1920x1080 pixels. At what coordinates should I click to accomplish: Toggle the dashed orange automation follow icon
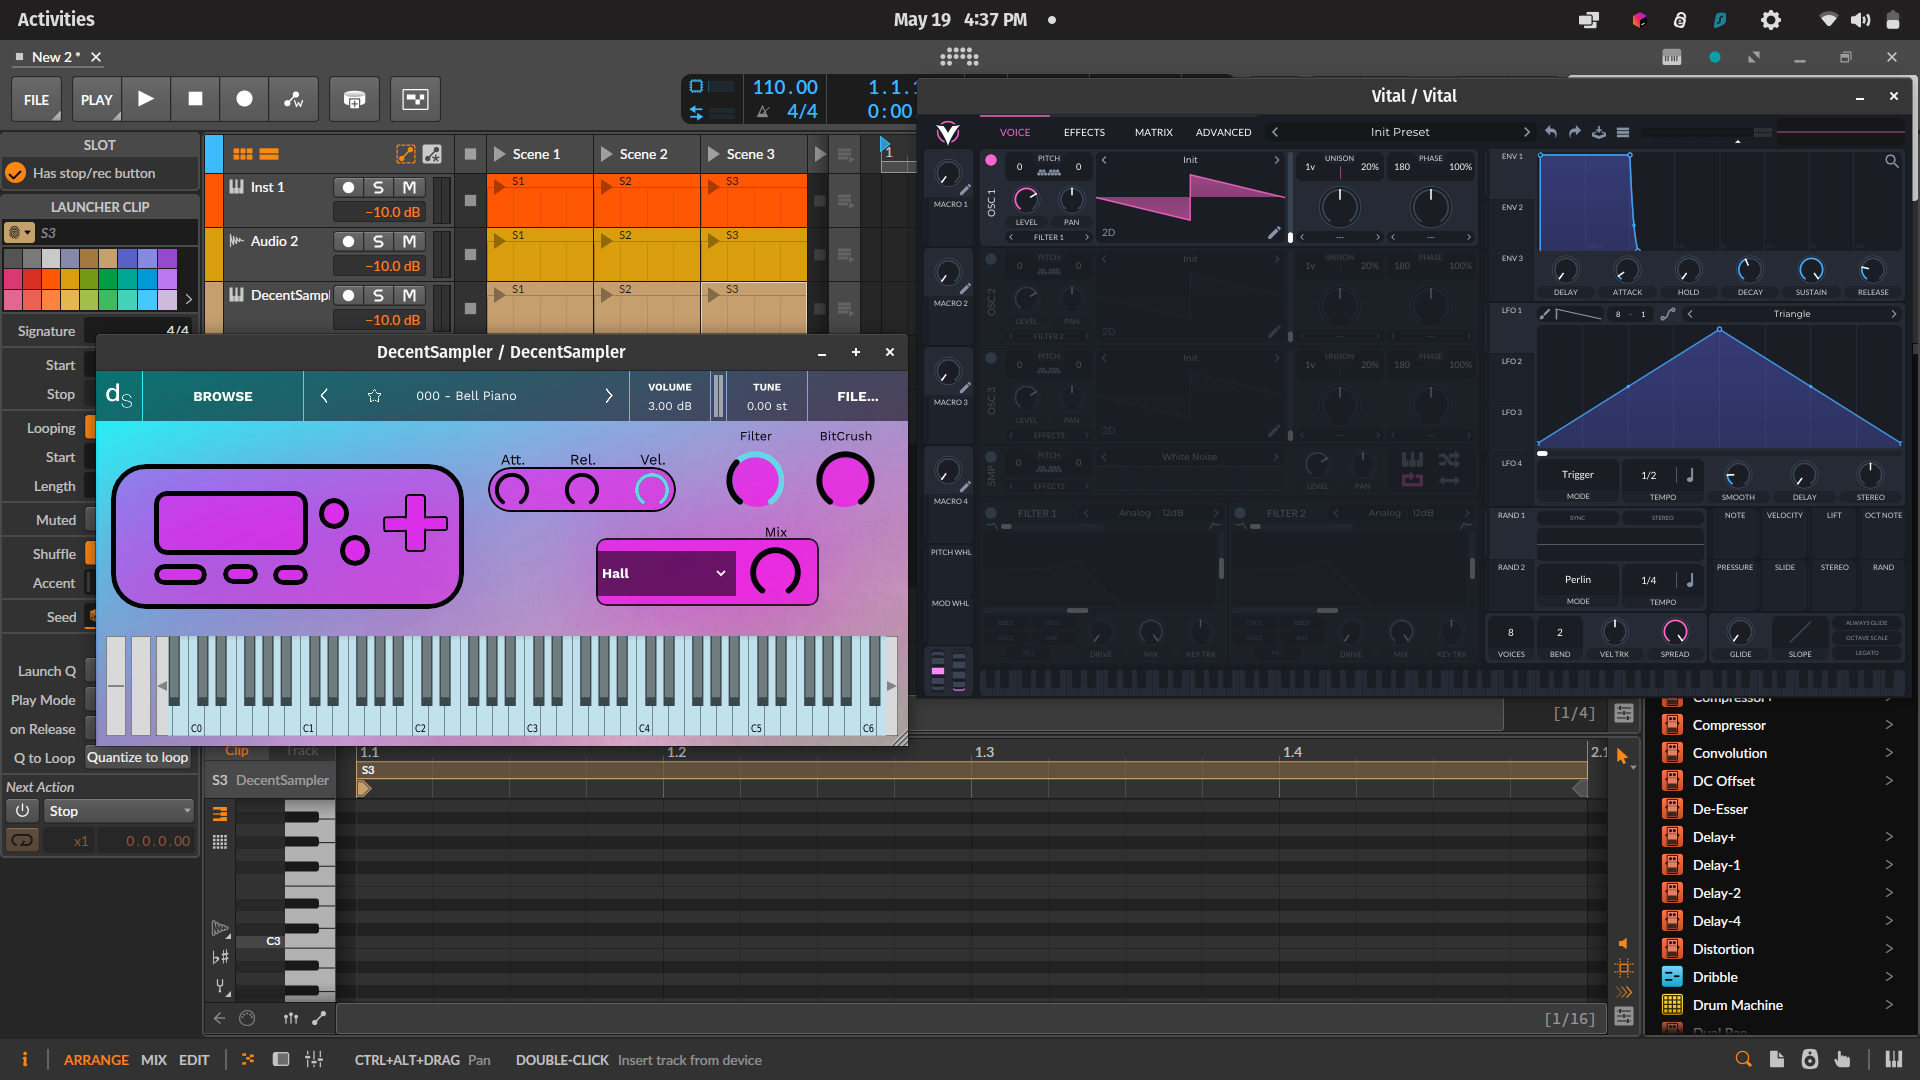pos(405,154)
